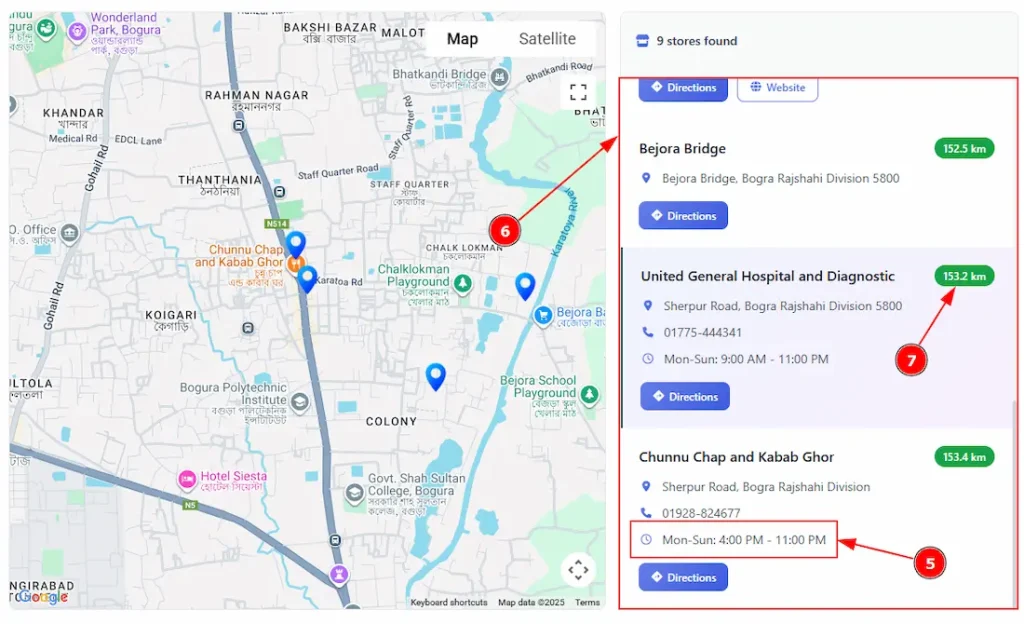Click Chalklokman Playground green marker
Image resolution: width=1024 pixels, height=624 pixels.
click(x=462, y=283)
